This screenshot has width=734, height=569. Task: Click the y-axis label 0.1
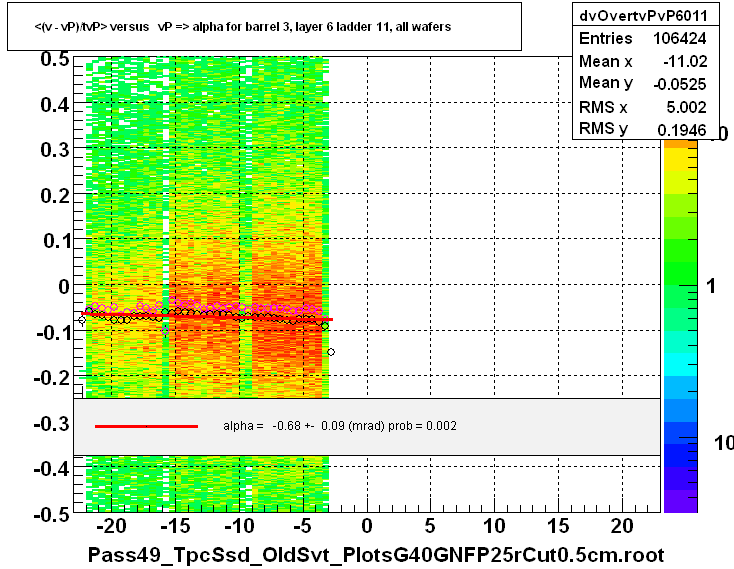point(56,241)
